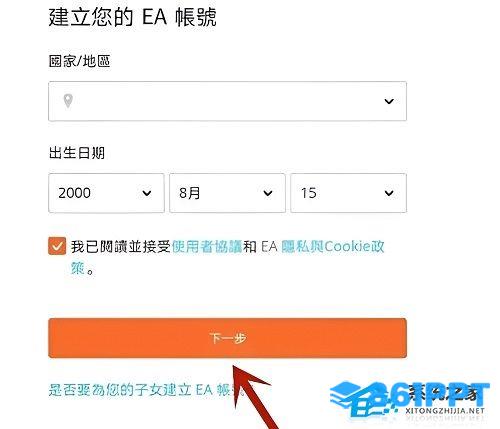This screenshot has width=500, height=429.
Task: Click the chevron arrow beside day 15
Action: (x=389, y=193)
